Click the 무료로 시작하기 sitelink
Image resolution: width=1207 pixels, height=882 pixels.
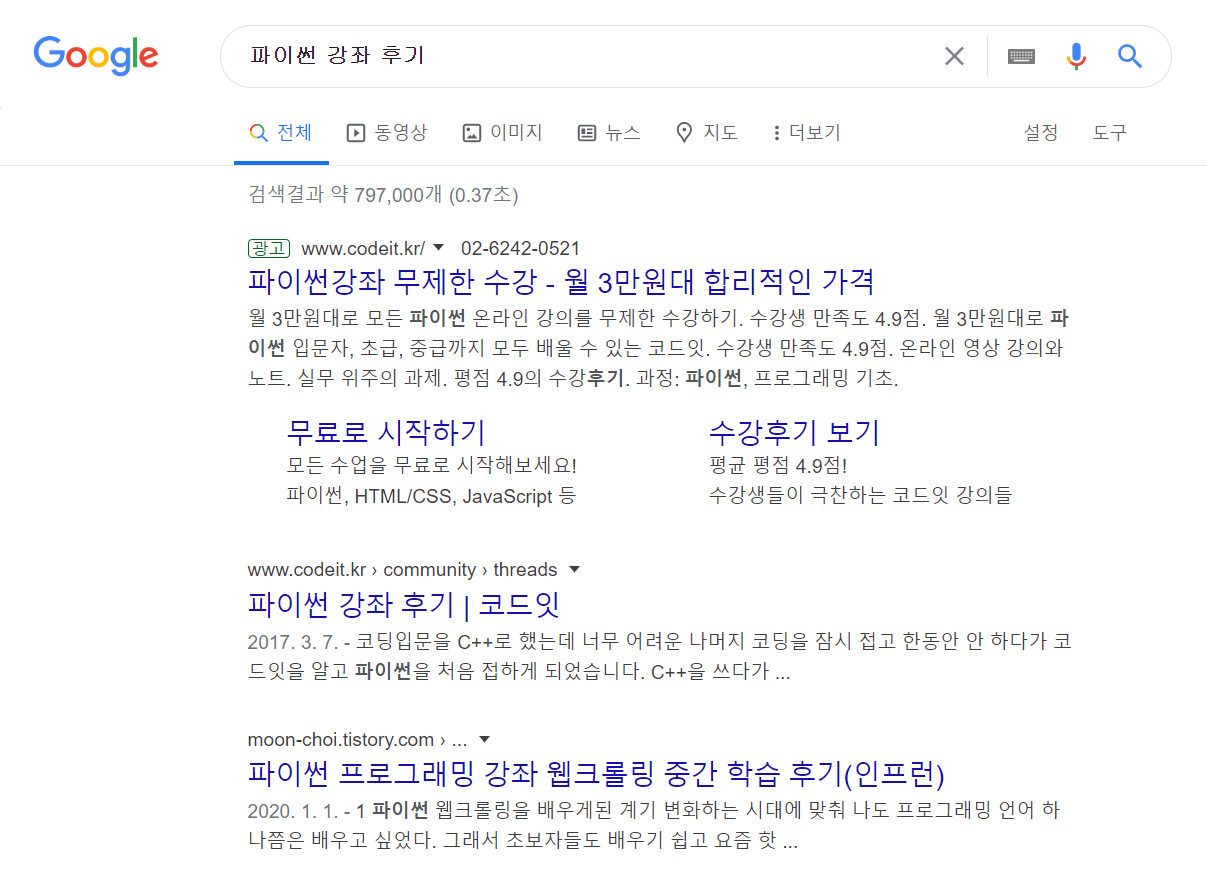coord(386,432)
